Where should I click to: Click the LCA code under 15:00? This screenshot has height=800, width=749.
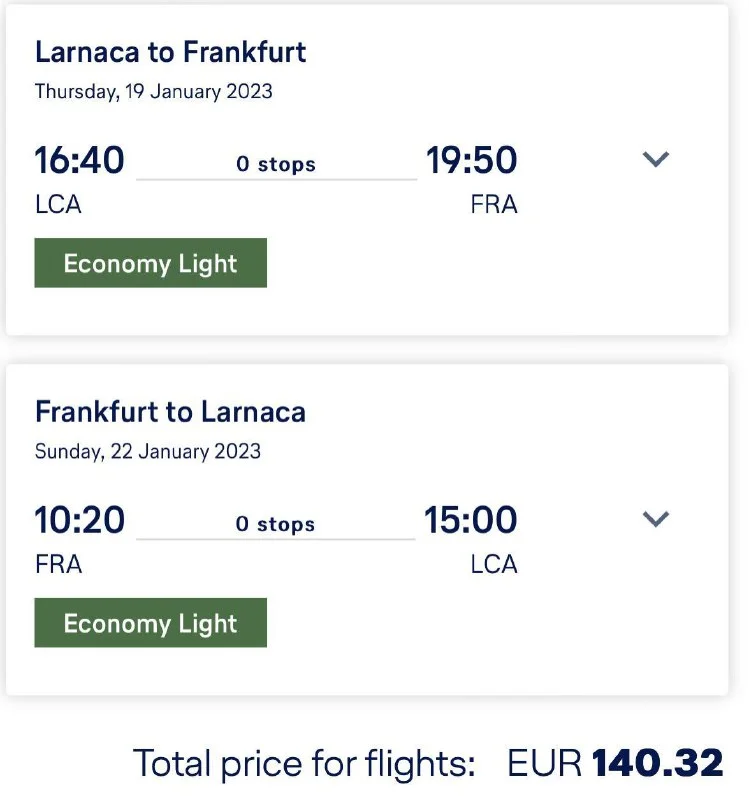click(x=494, y=564)
